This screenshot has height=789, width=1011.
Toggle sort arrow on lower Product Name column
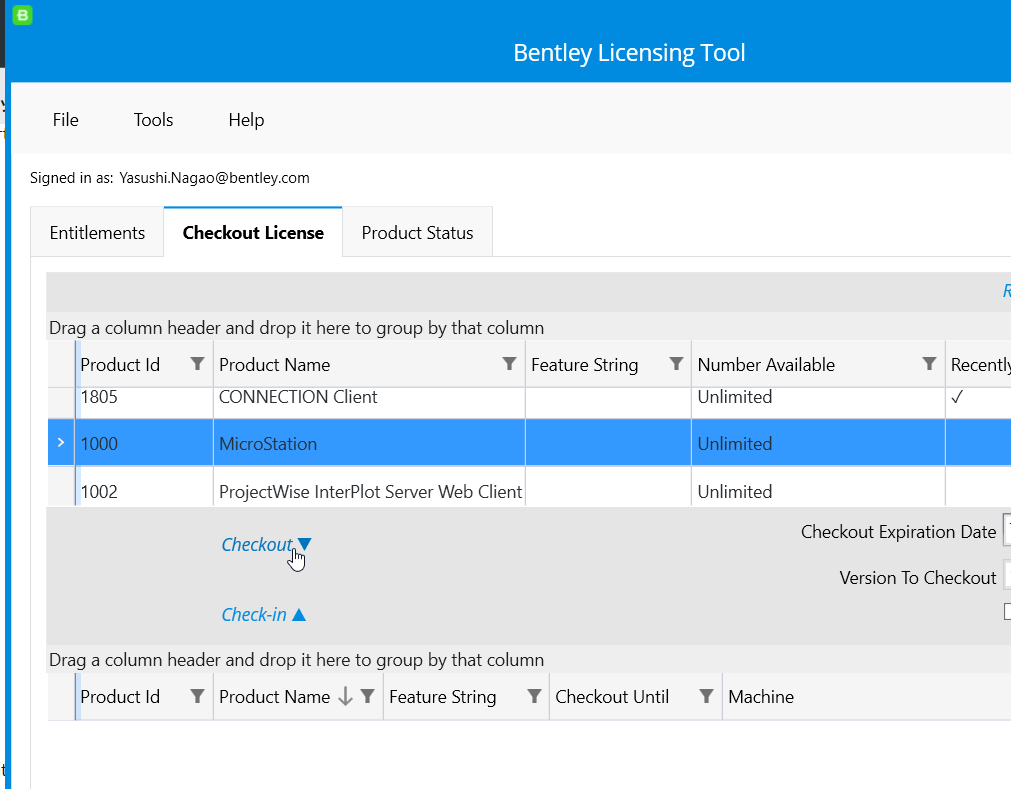(346, 696)
